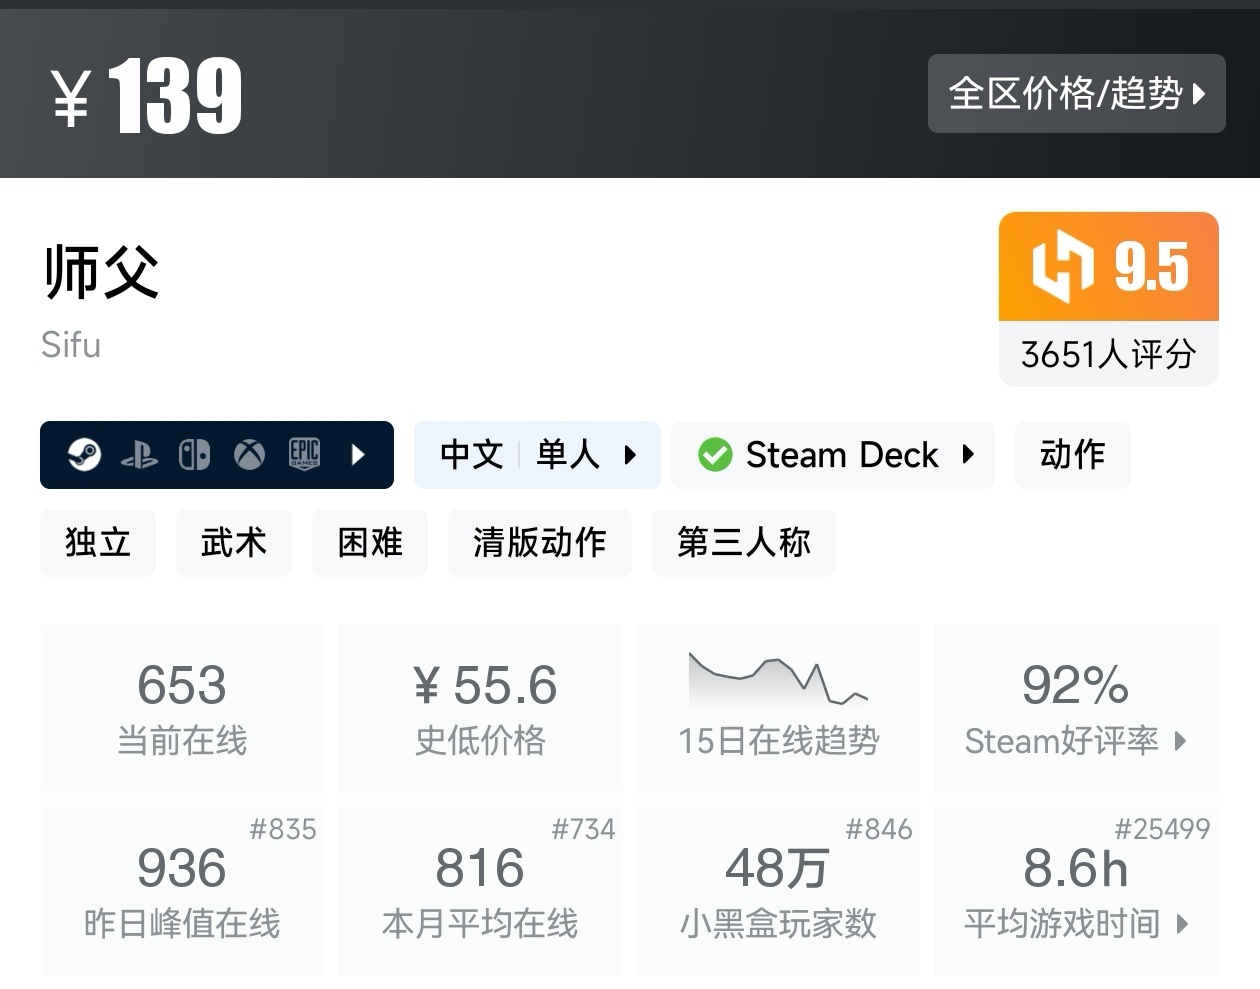Click the #734 monthly average rank
Image resolution: width=1260 pixels, height=989 pixels.
(583, 829)
